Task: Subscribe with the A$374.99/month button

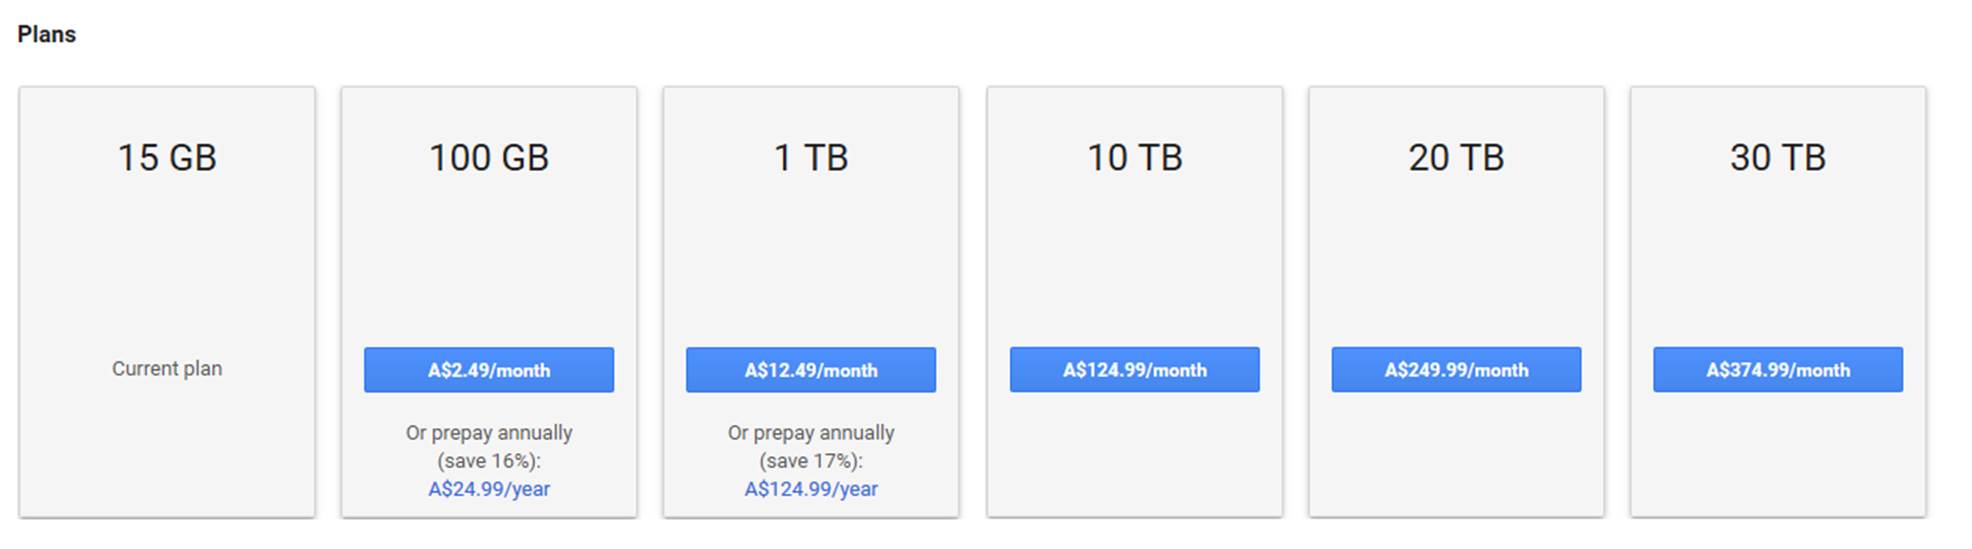Action: 1778,370
